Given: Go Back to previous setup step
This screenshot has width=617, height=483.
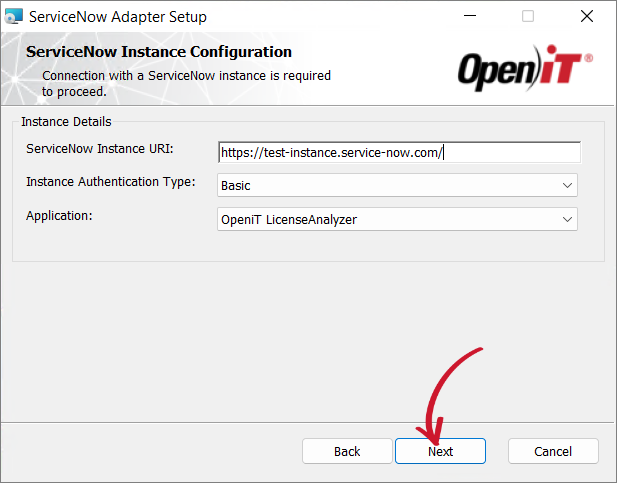Looking at the screenshot, I should [x=347, y=451].
